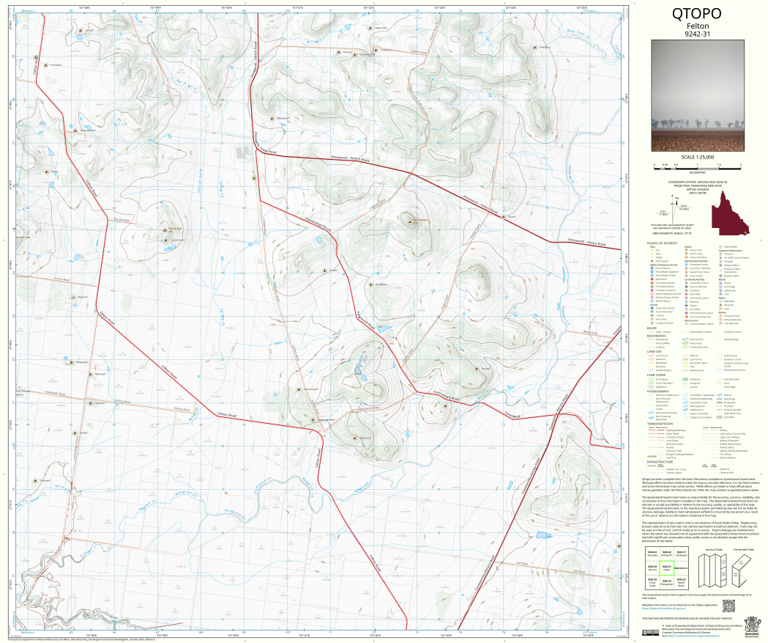Click the LAND USE legend heading

[x=652, y=351]
